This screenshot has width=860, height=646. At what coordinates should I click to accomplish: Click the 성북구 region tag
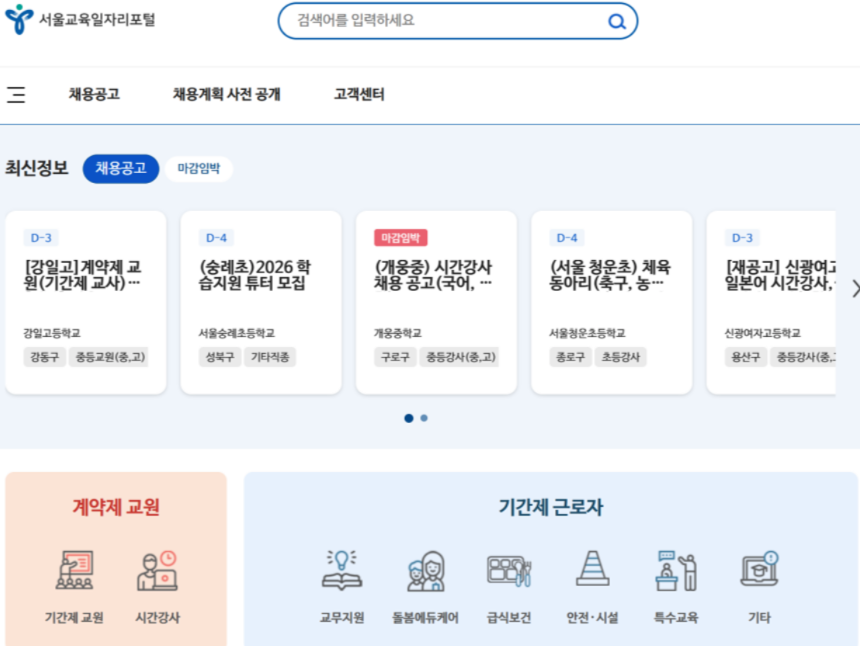(220, 357)
